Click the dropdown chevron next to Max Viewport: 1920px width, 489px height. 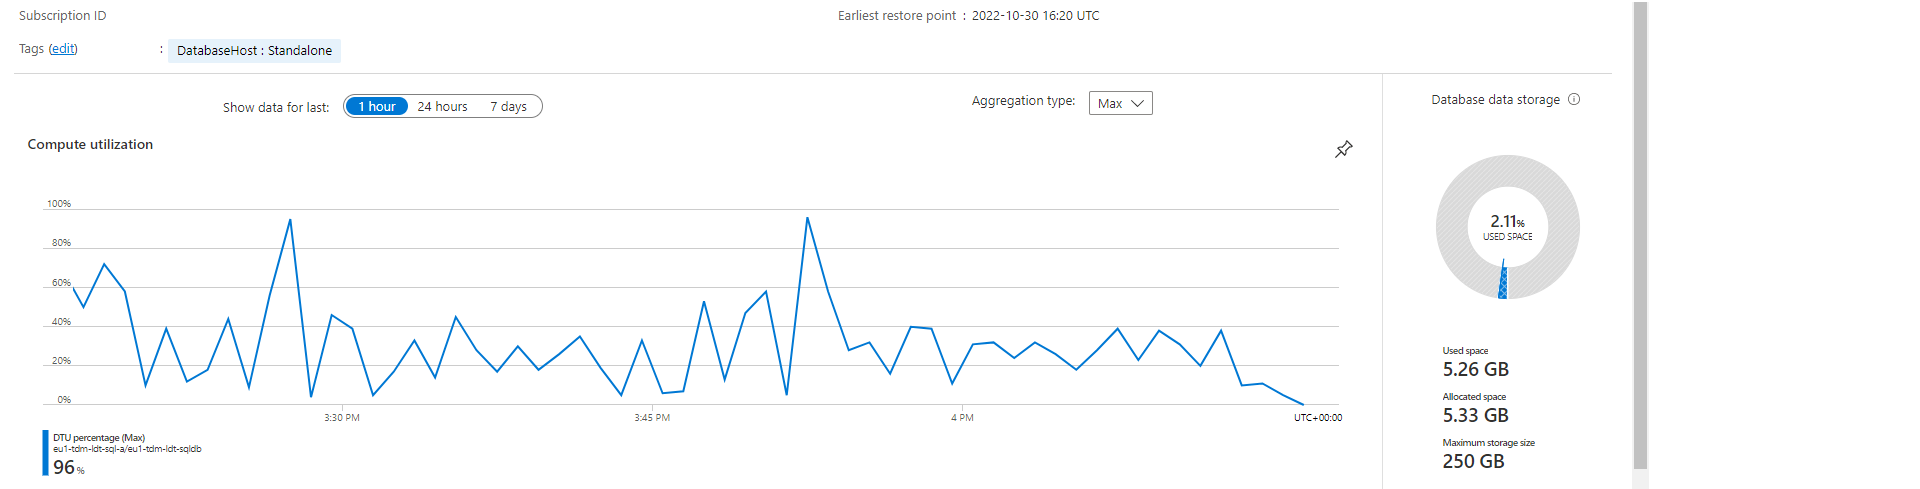pyautogui.click(x=1137, y=103)
